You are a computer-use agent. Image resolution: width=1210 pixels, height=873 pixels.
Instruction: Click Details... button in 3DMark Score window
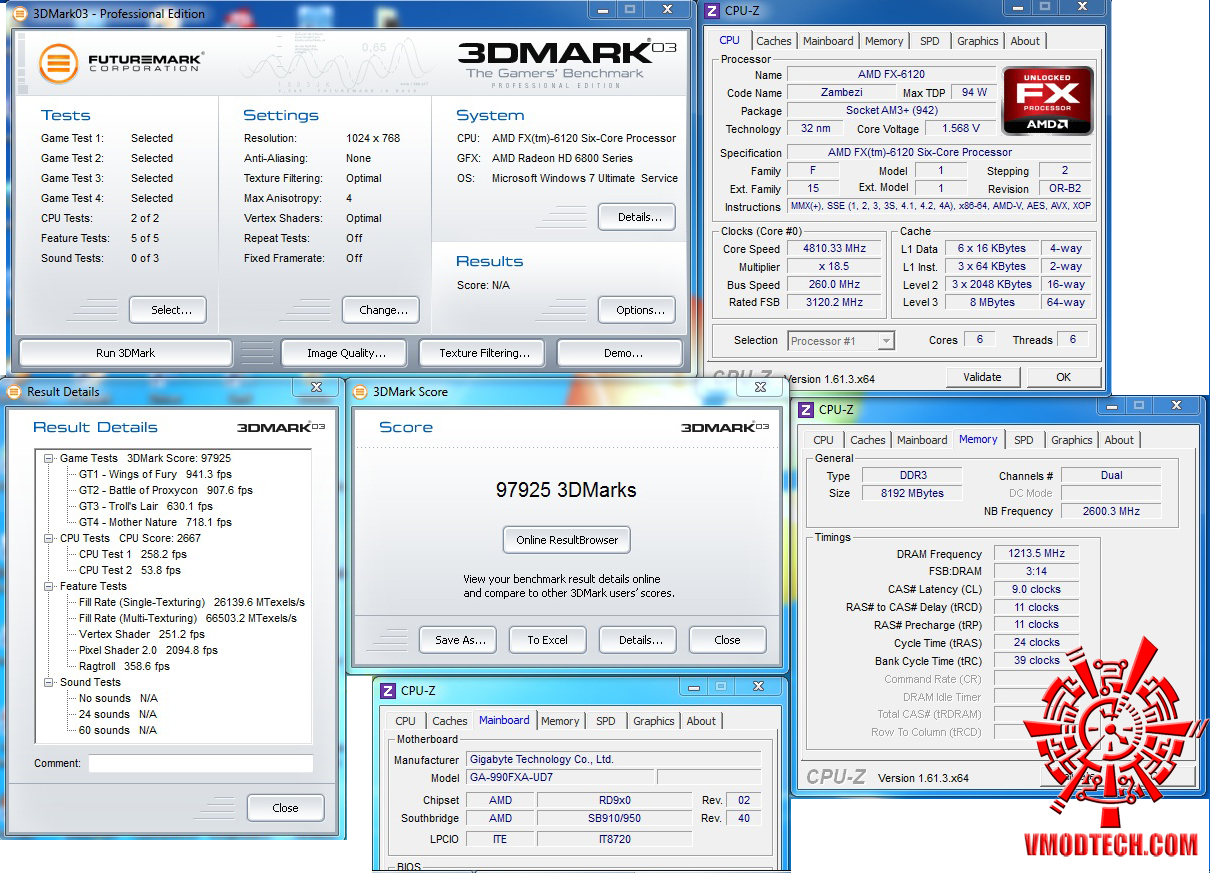pos(640,640)
